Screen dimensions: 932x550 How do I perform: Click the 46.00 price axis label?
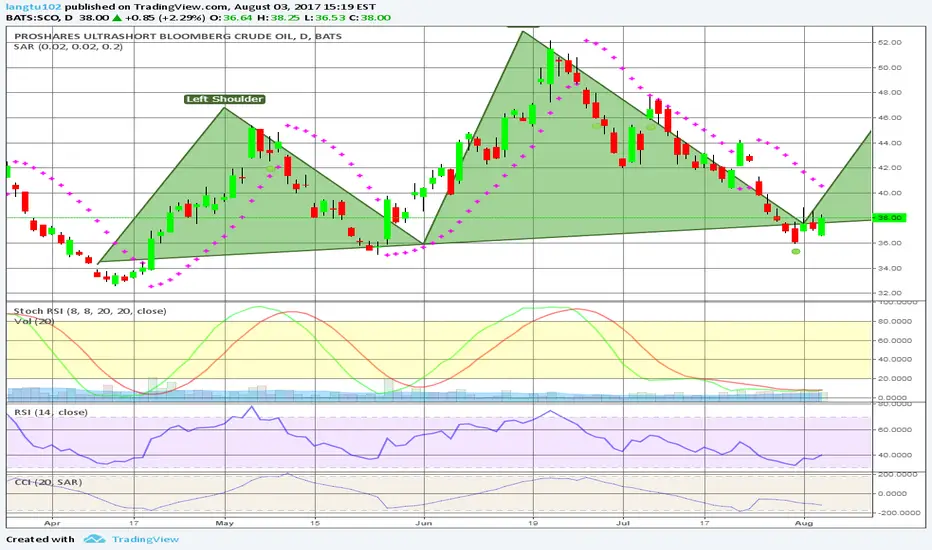pyautogui.click(x=890, y=118)
